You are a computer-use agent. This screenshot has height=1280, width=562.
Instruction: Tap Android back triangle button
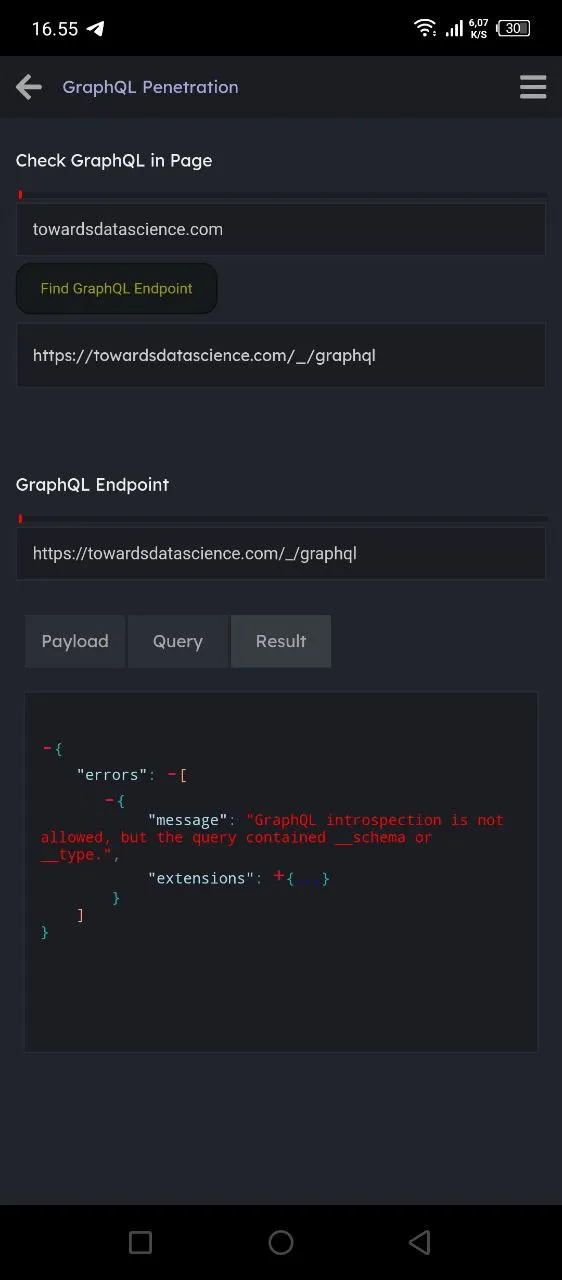point(420,1242)
